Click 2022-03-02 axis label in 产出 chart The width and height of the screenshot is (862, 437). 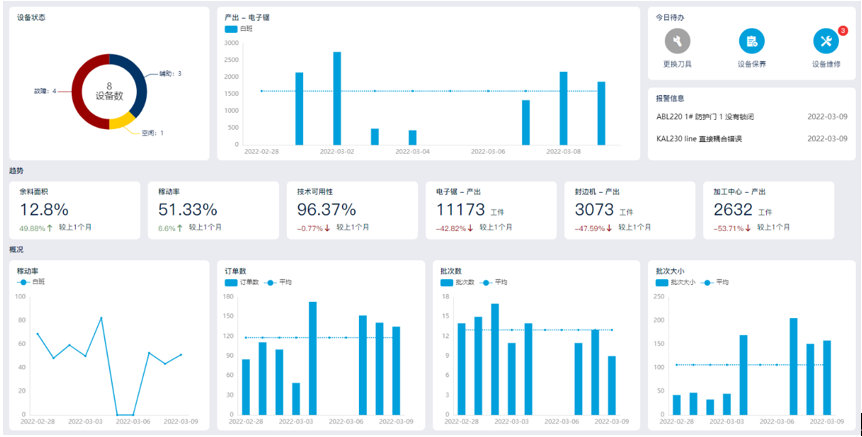coord(337,151)
